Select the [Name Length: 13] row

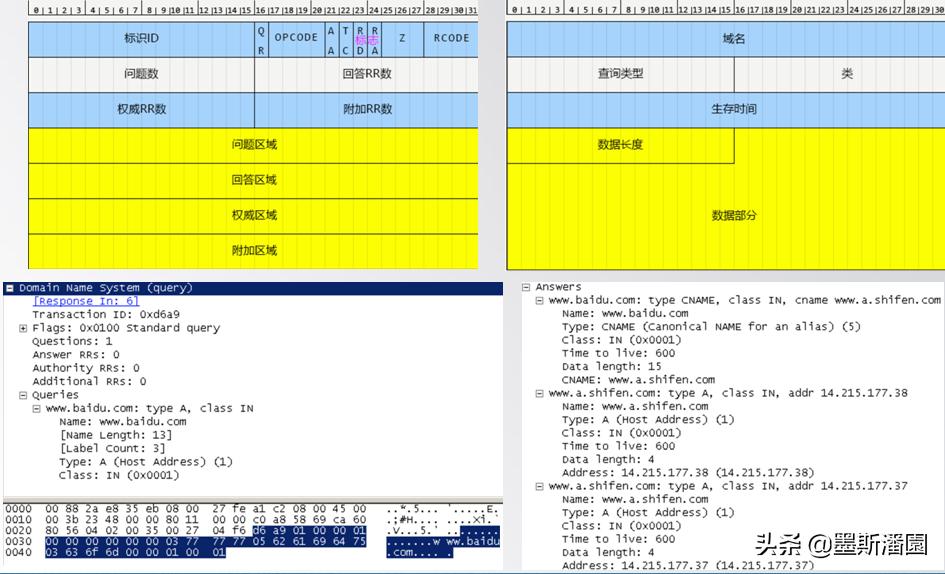click(x=116, y=435)
